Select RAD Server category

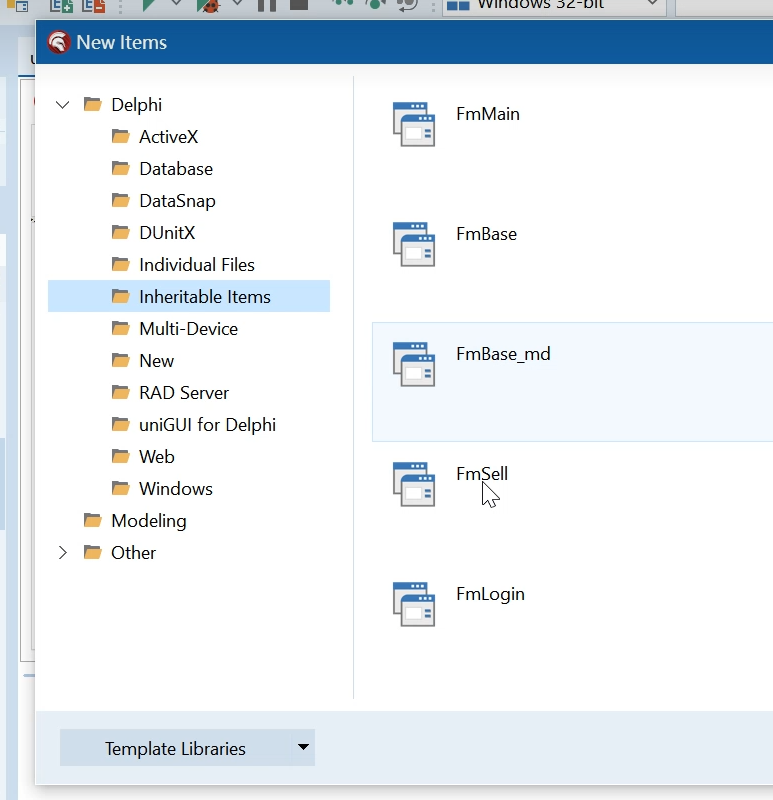[x=184, y=393]
